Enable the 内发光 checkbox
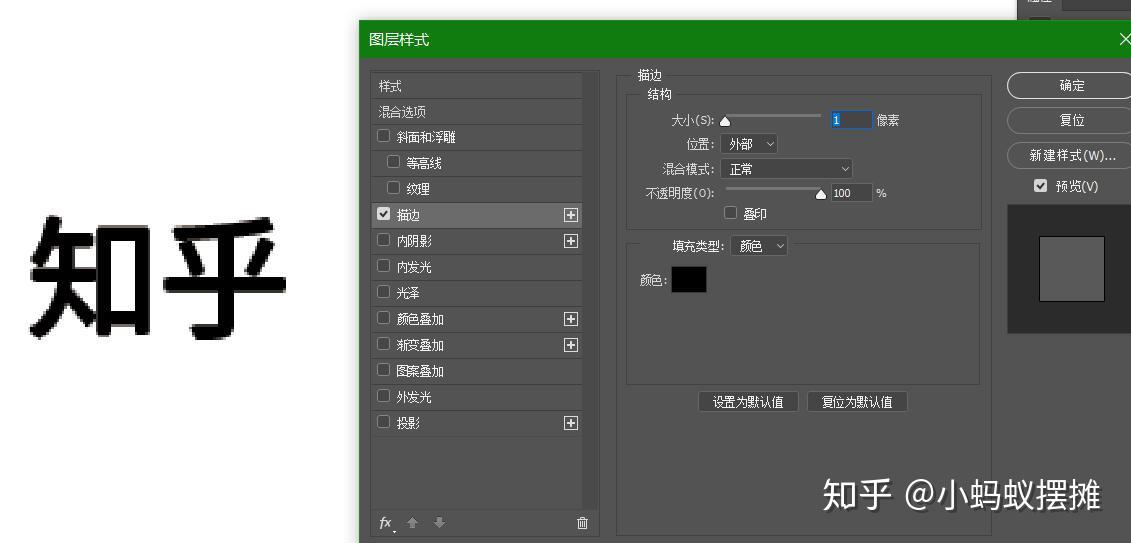This screenshot has width=1131, height=543. [384, 266]
